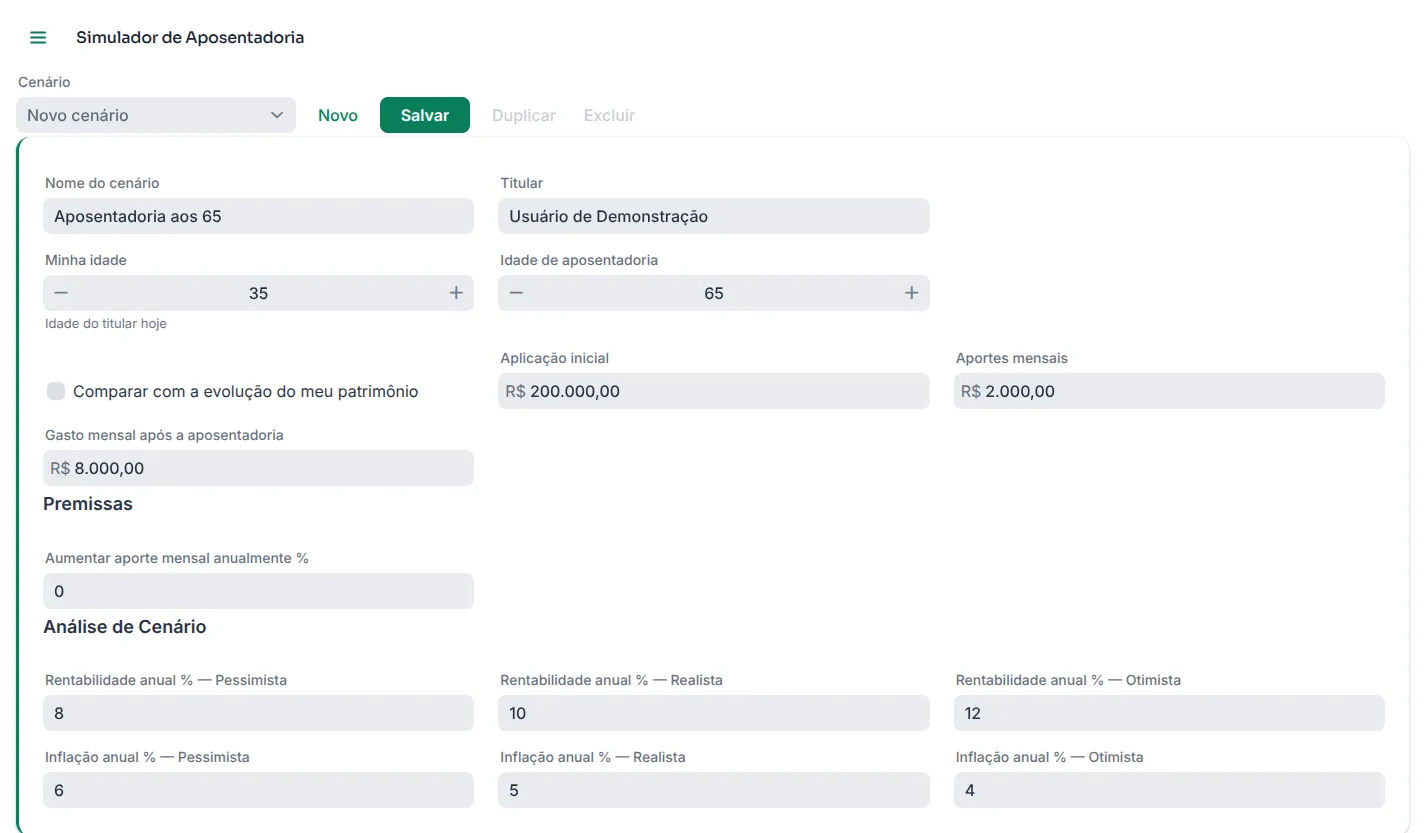
Task: Focus the Aportes mensais amount field
Action: (1169, 391)
